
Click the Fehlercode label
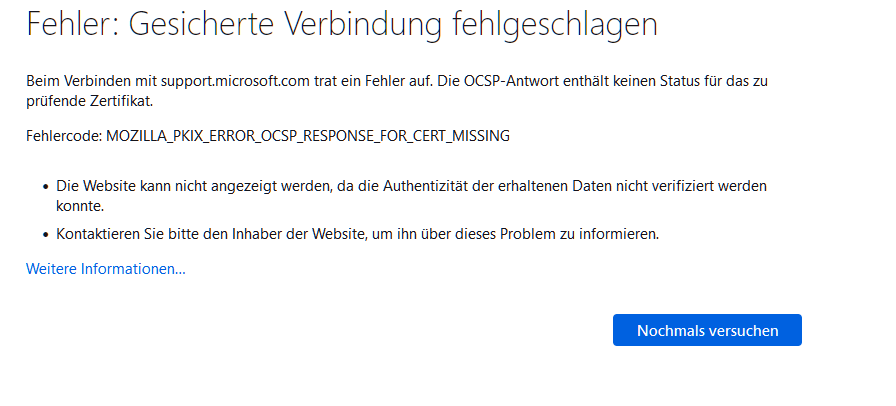[x=64, y=136]
